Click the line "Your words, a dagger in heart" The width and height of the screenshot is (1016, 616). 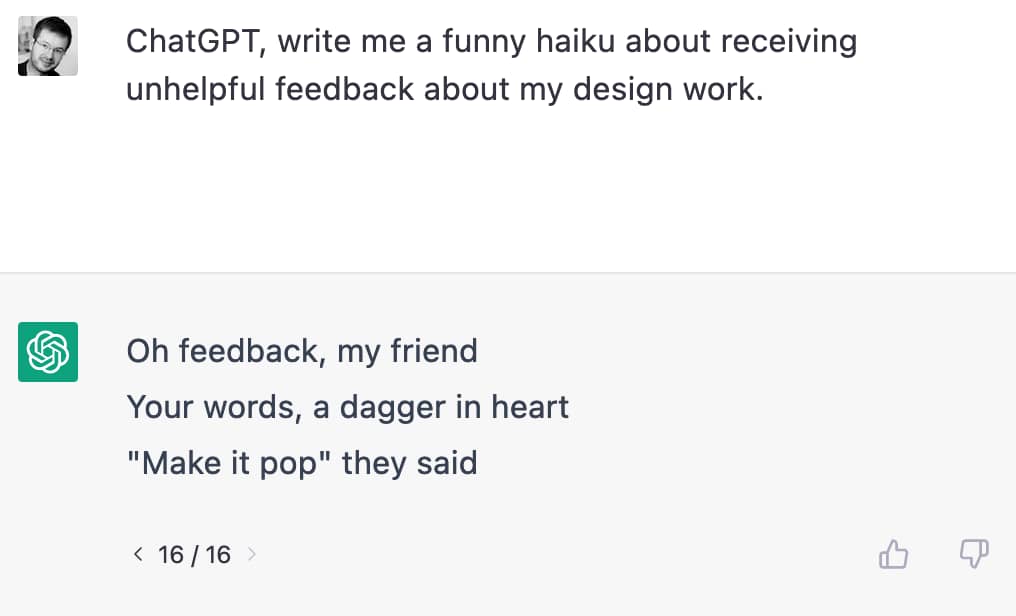coord(348,407)
